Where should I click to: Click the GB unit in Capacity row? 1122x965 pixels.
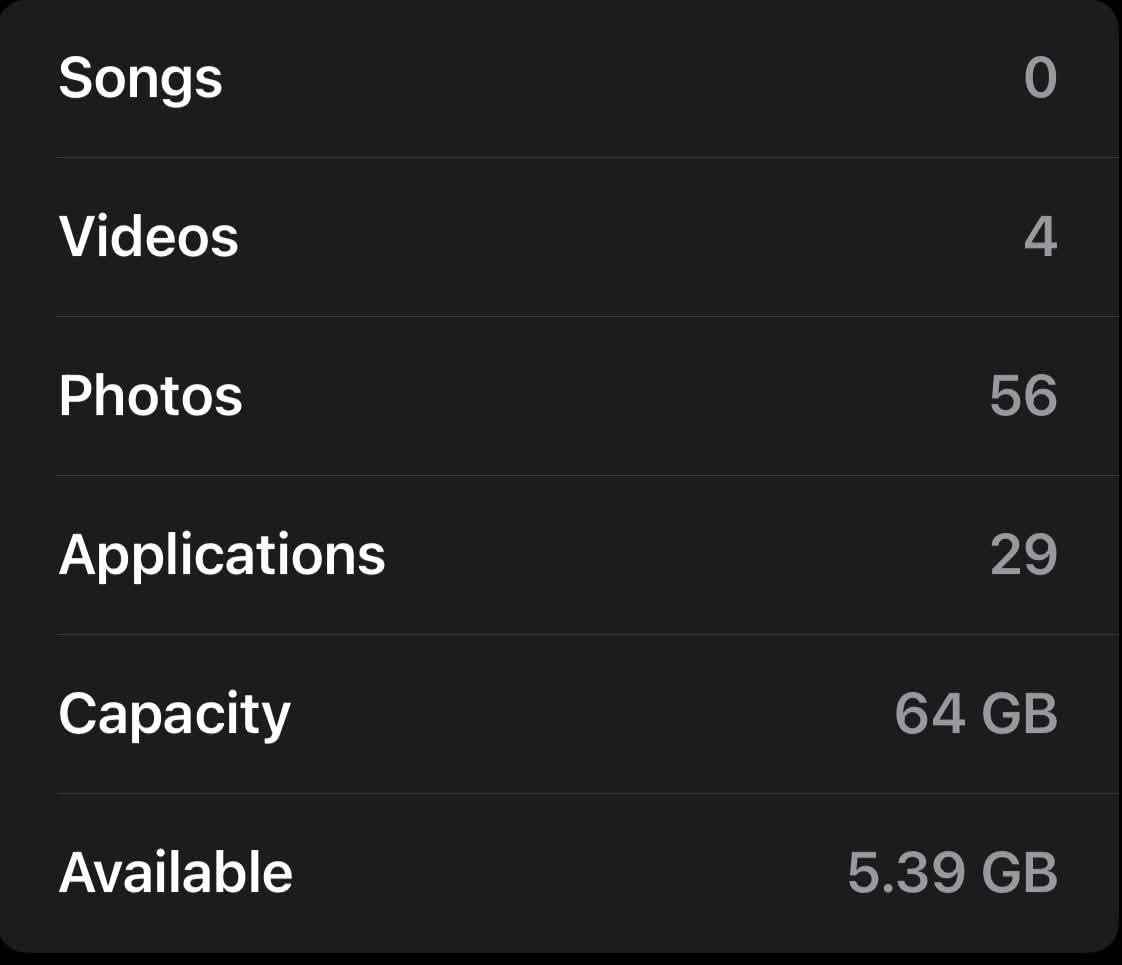(x=1019, y=713)
